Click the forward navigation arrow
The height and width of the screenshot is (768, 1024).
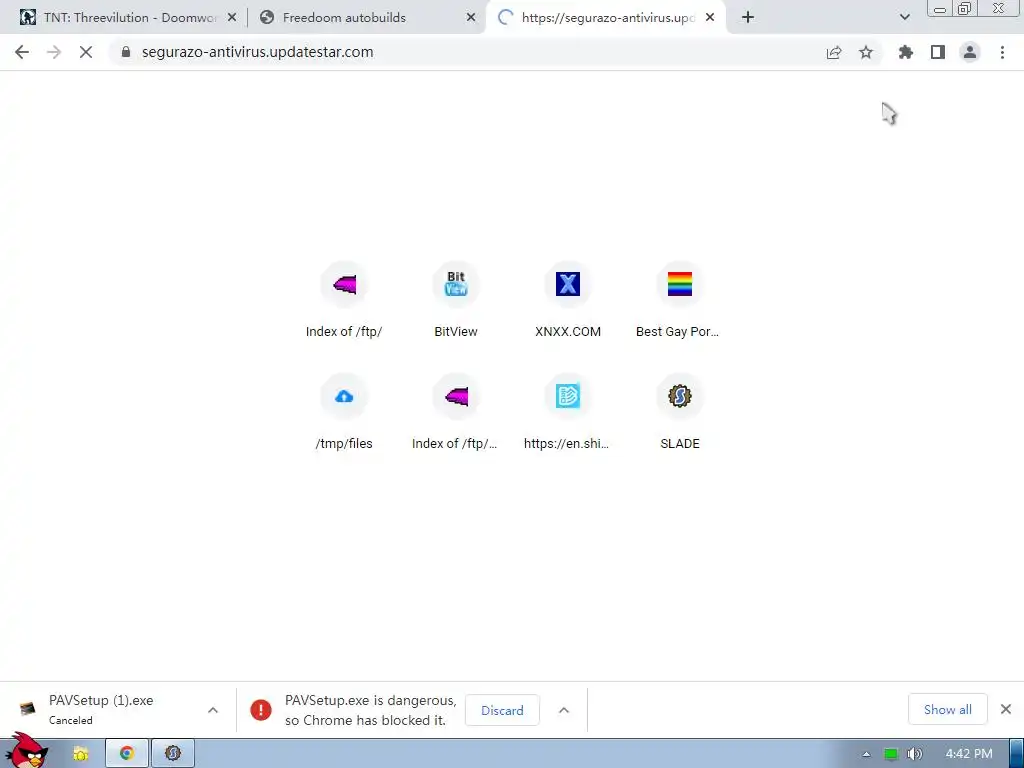[54, 52]
